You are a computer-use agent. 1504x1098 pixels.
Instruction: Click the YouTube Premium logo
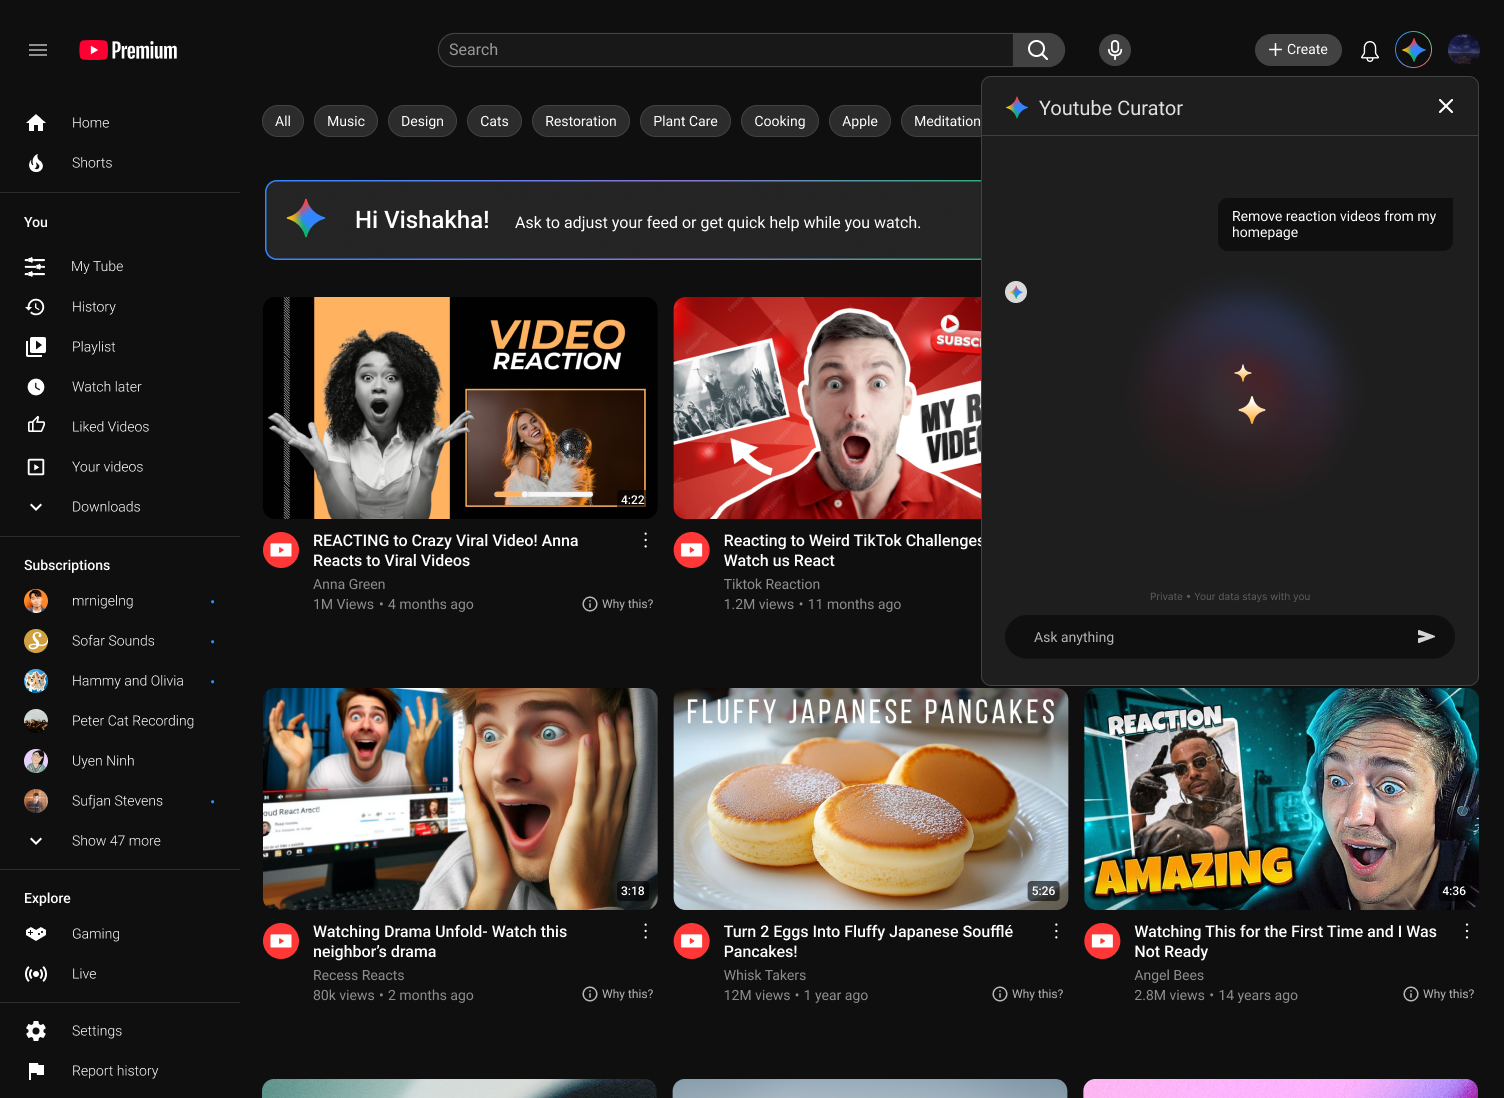[127, 49]
